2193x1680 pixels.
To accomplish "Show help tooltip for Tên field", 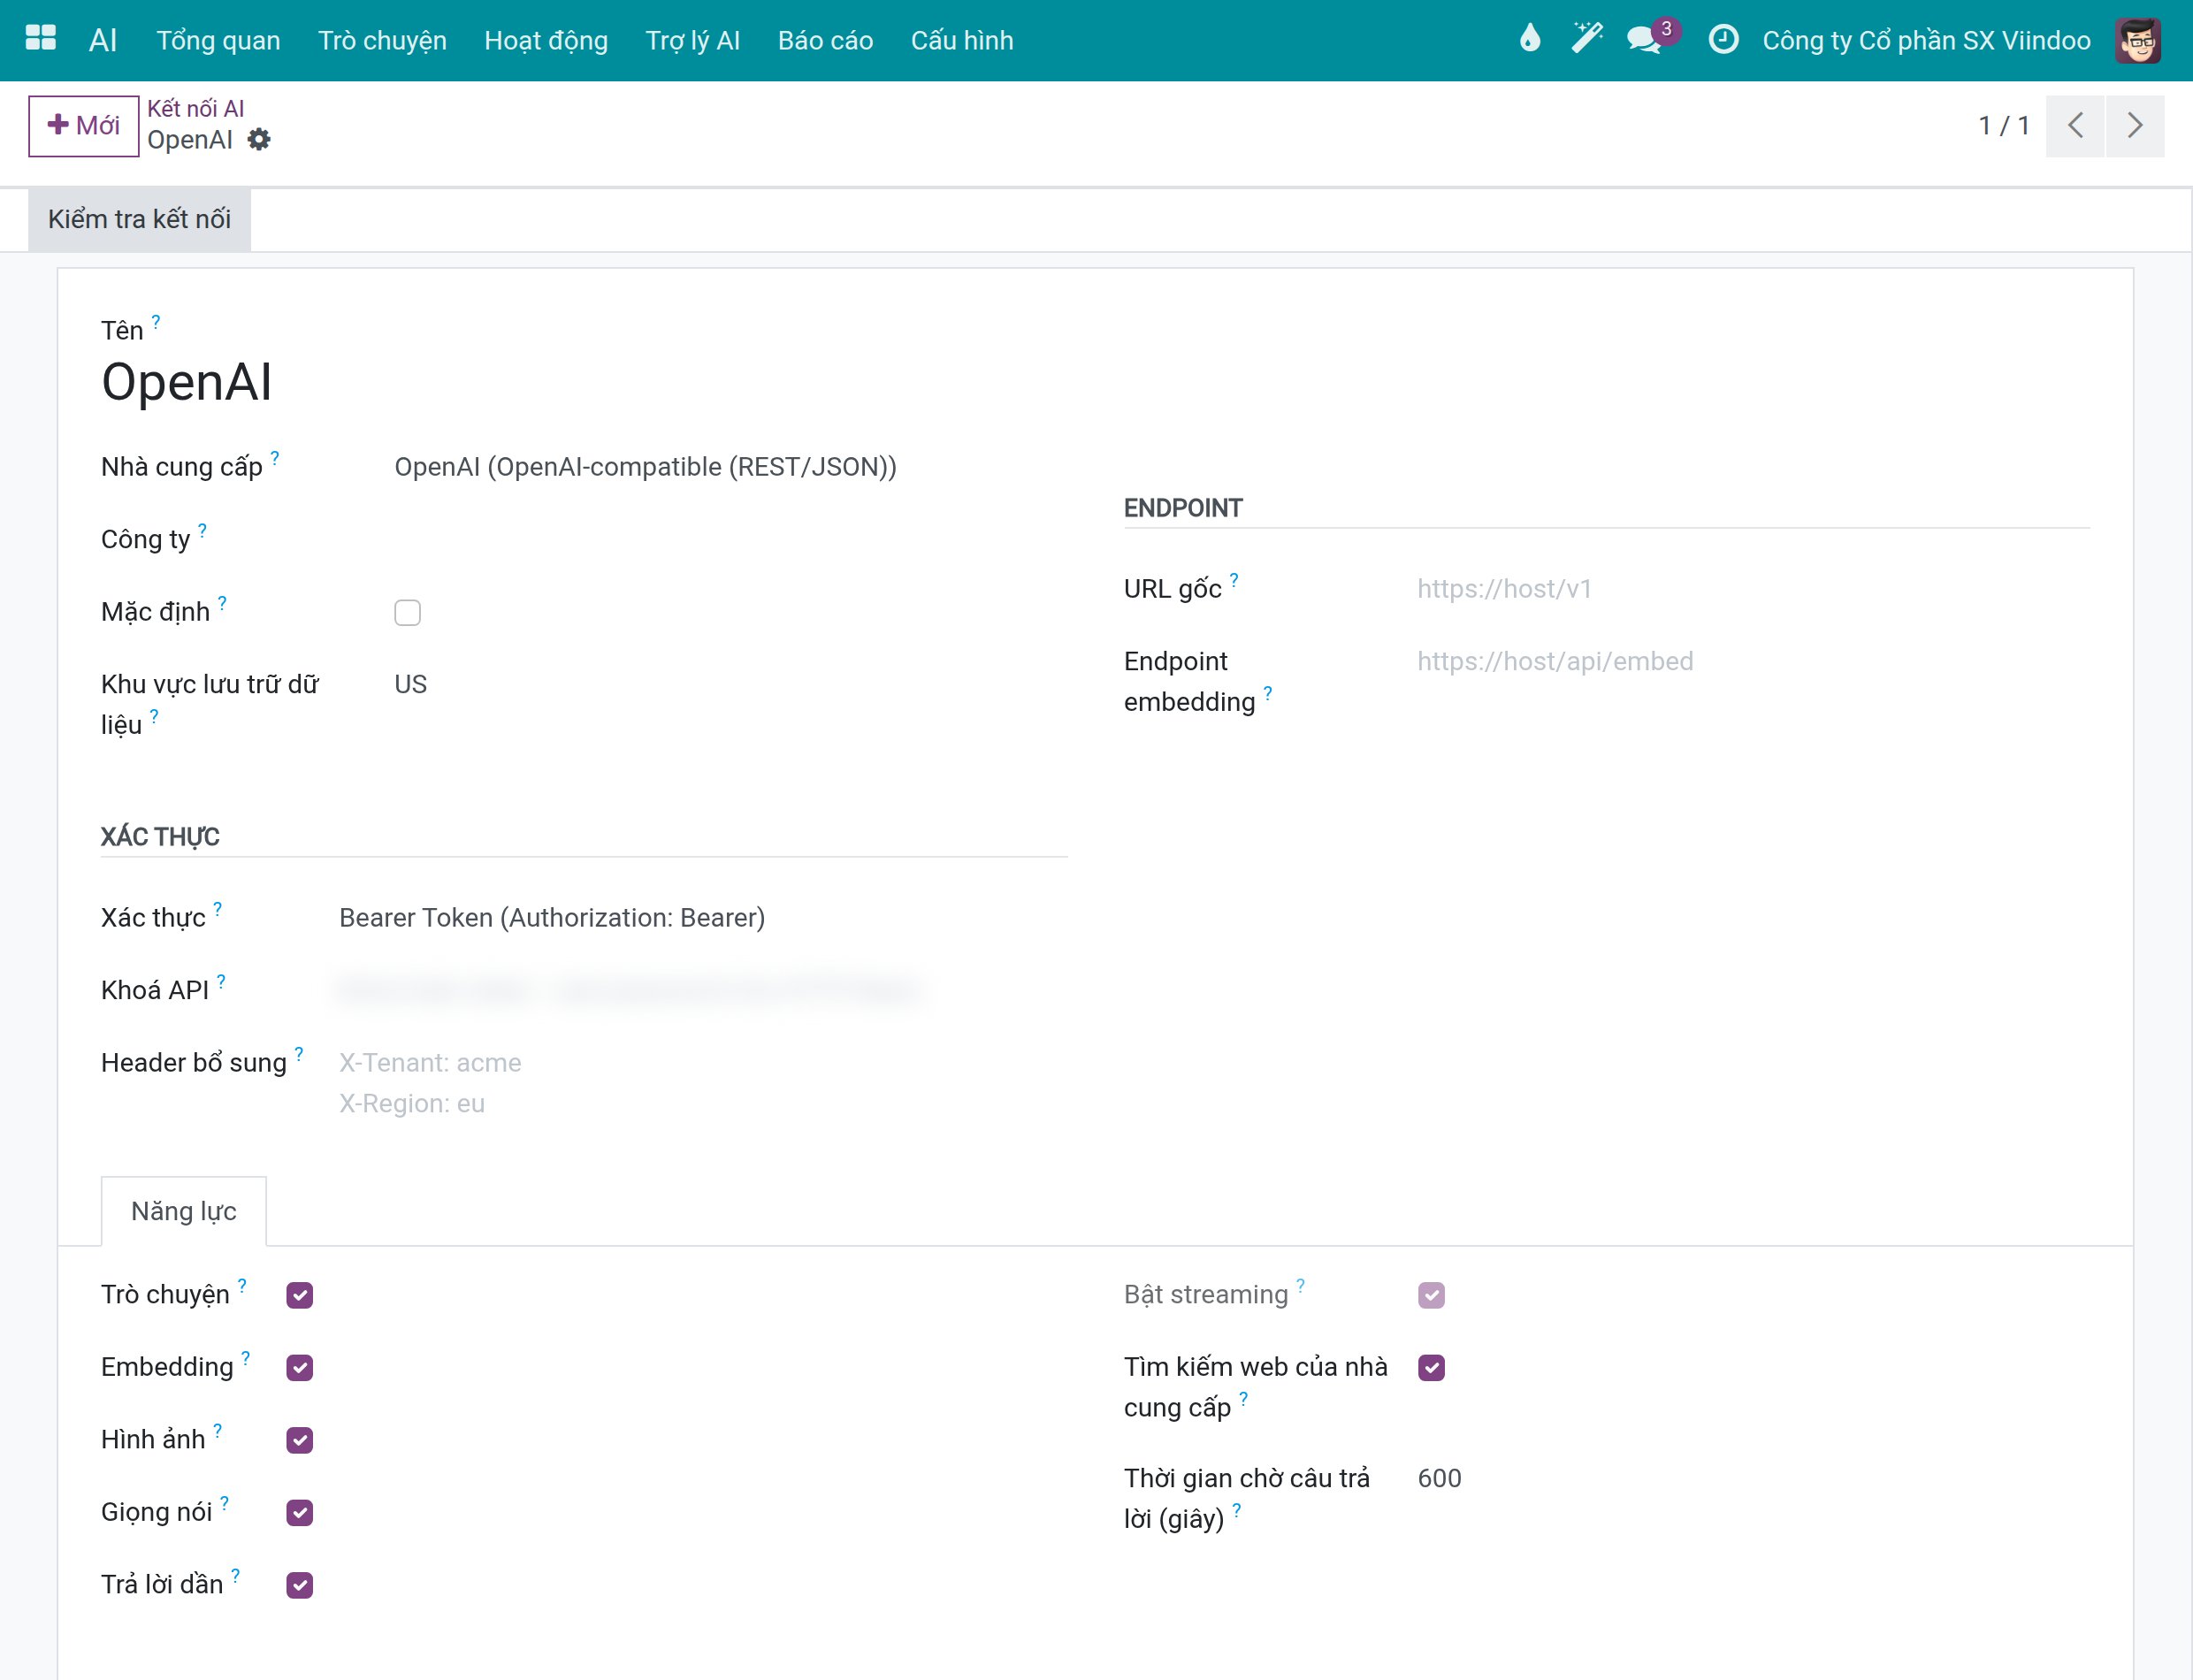I will (156, 321).
